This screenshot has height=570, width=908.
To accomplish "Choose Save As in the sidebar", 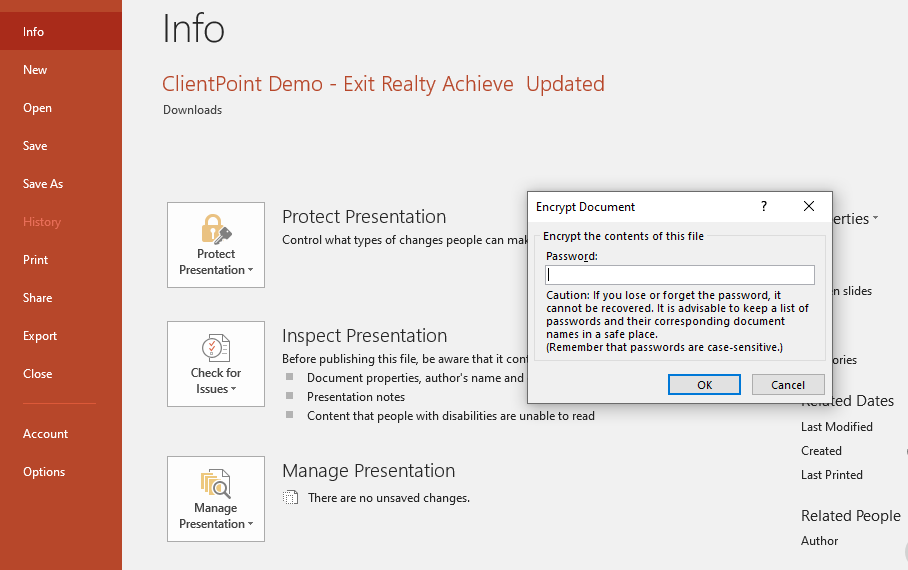I will 61,184.
